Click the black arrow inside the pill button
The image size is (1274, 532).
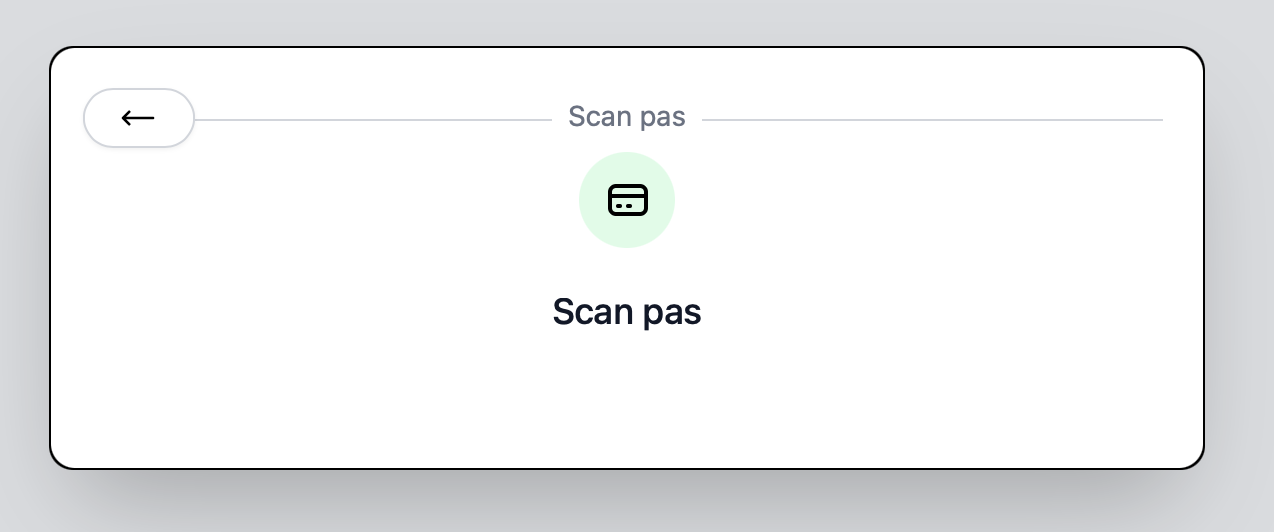tap(138, 118)
